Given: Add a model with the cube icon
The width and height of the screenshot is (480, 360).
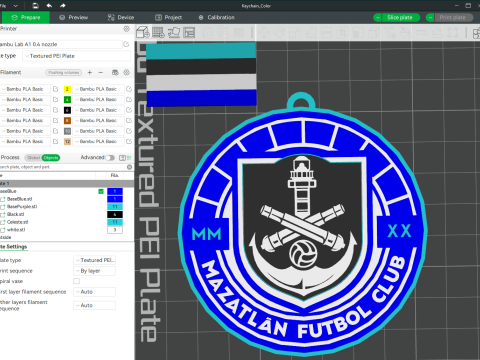Looking at the screenshot, I should pyautogui.click(x=143, y=32).
